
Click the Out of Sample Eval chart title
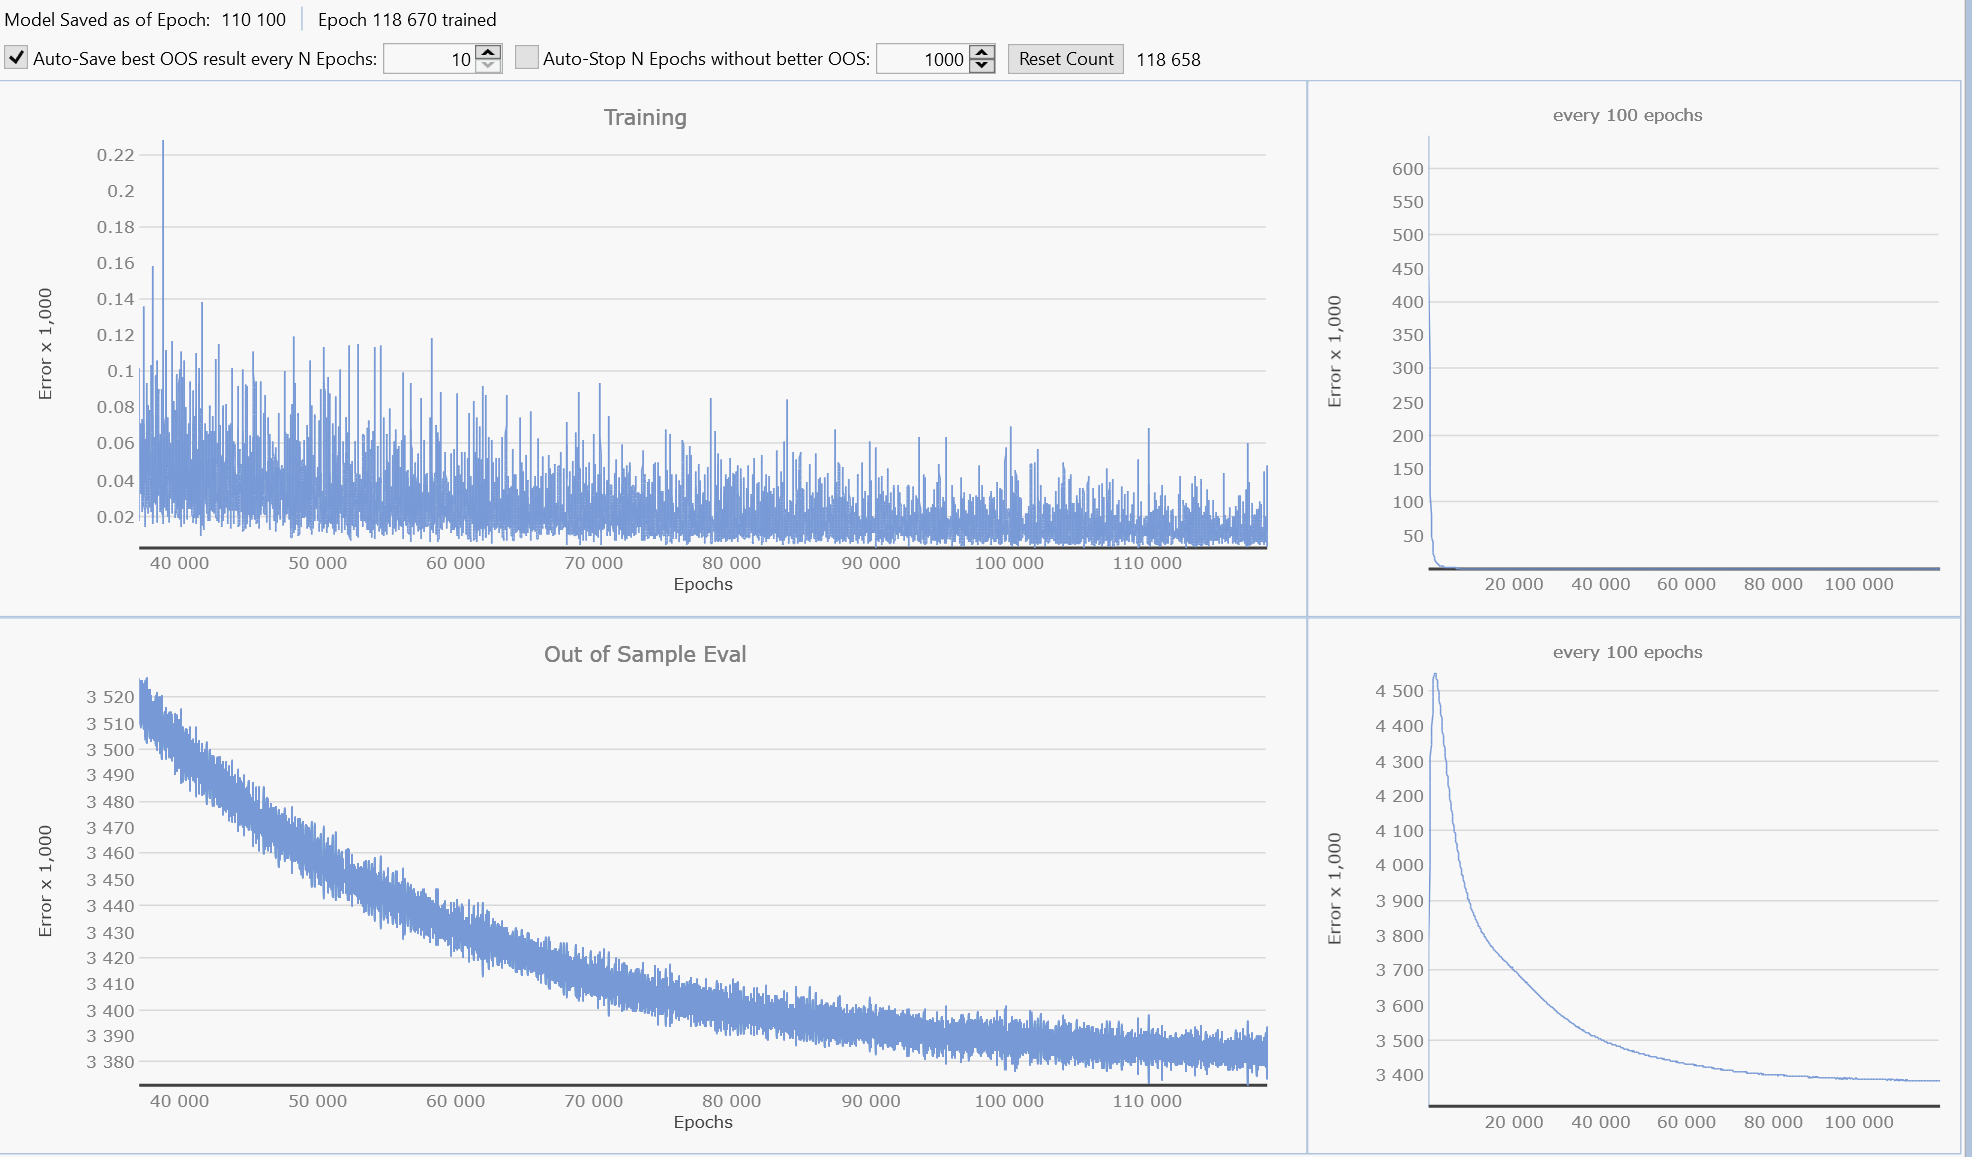645,654
